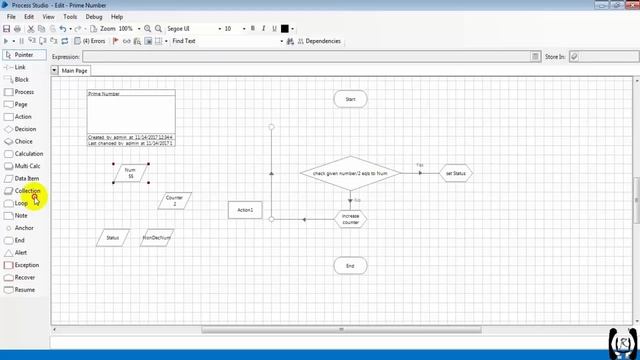Open the Find Text dropdown arrow

281,41
